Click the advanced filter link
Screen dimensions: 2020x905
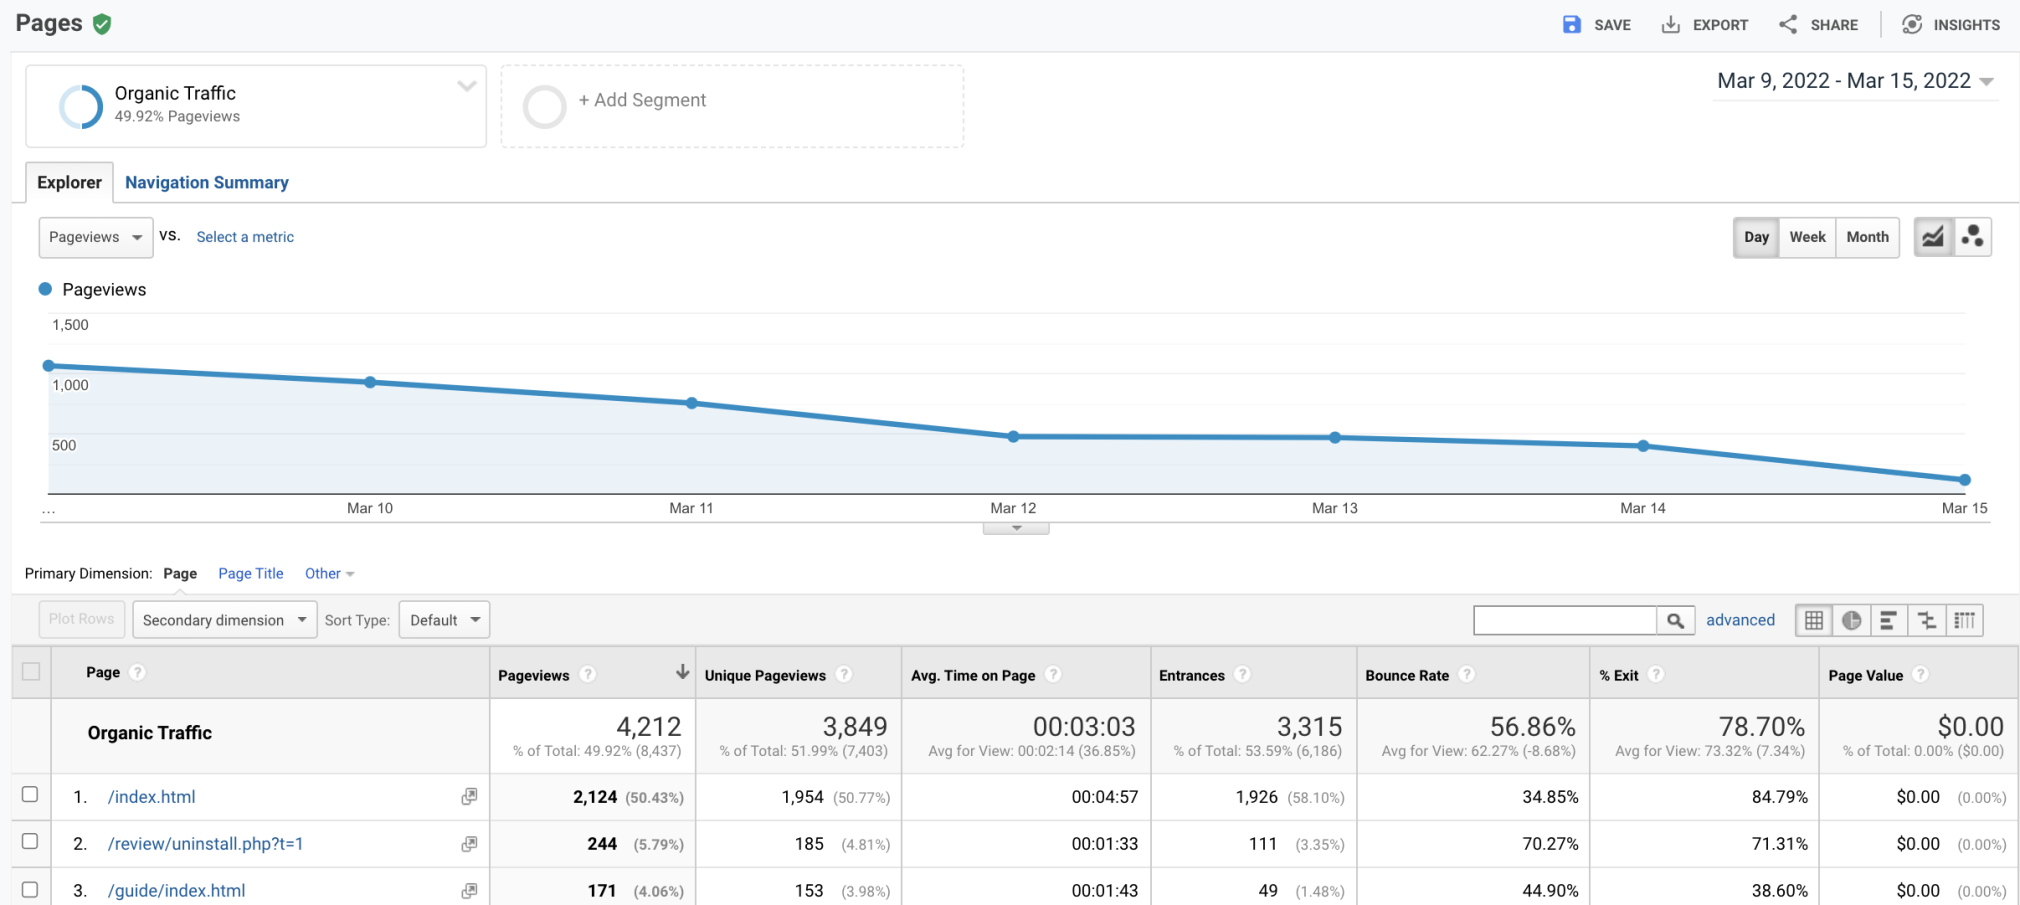pos(1740,620)
